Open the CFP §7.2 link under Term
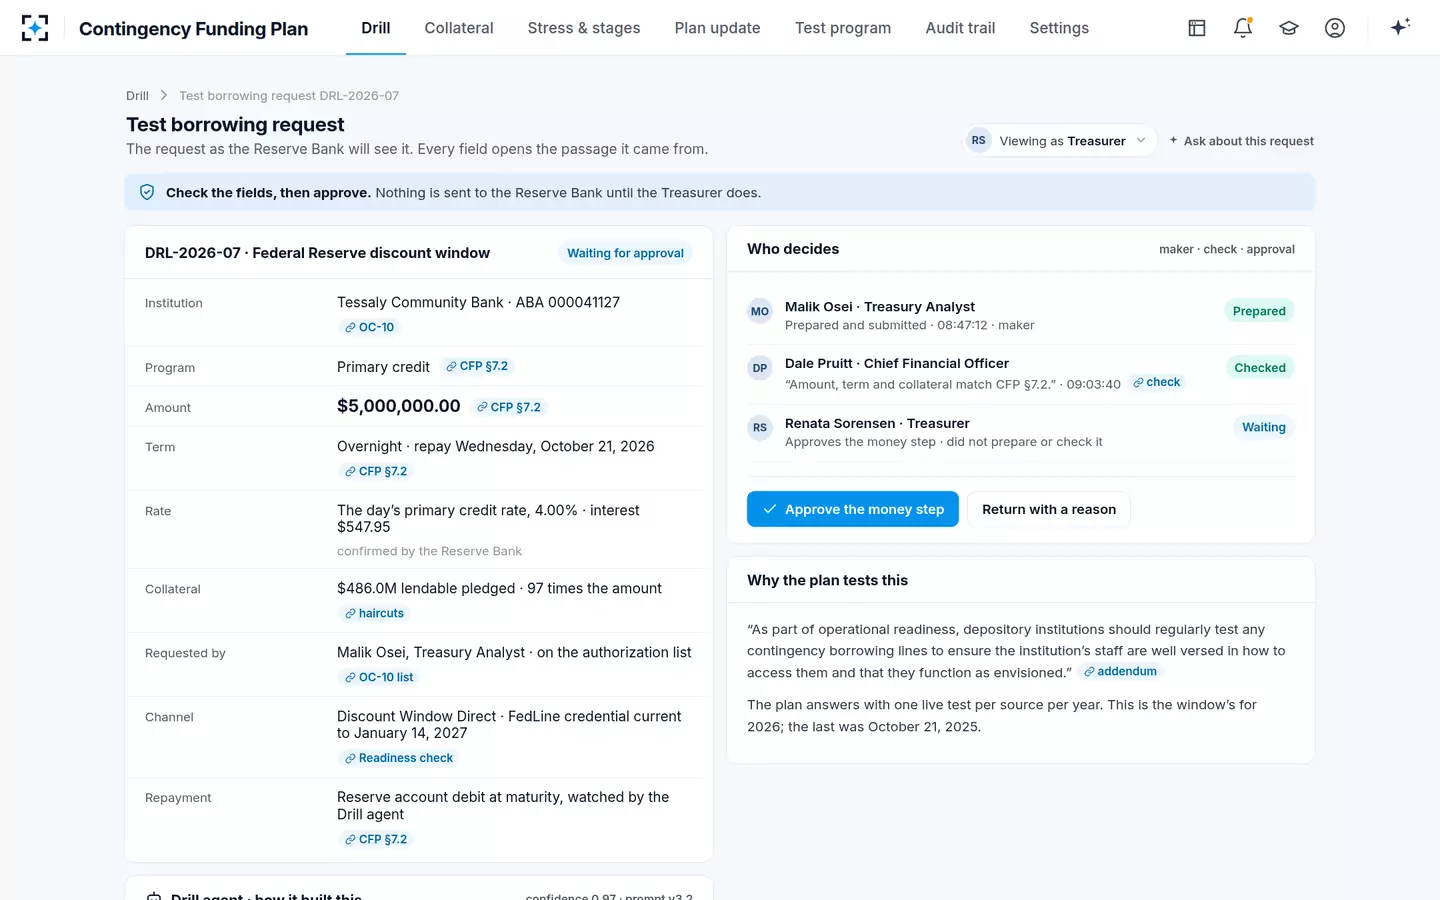 pos(375,471)
